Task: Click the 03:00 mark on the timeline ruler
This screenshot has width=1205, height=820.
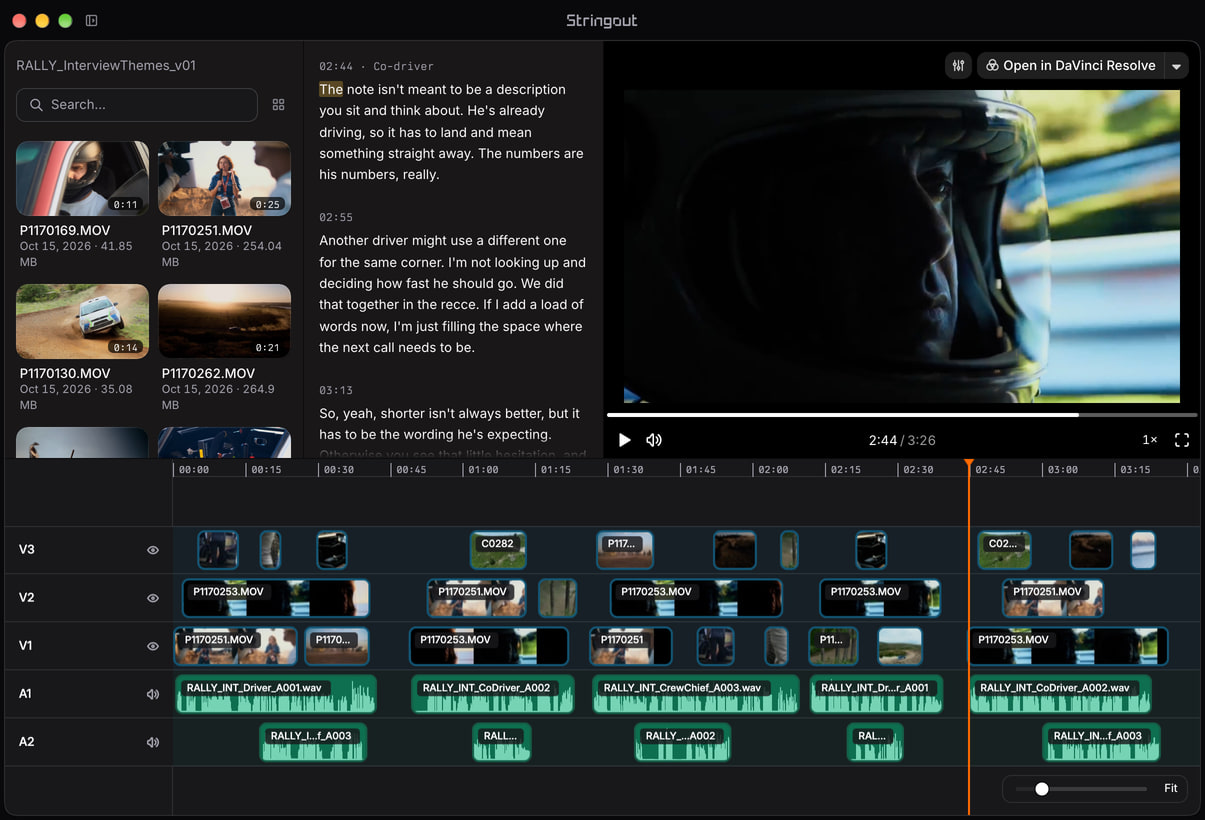Action: pos(1062,469)
